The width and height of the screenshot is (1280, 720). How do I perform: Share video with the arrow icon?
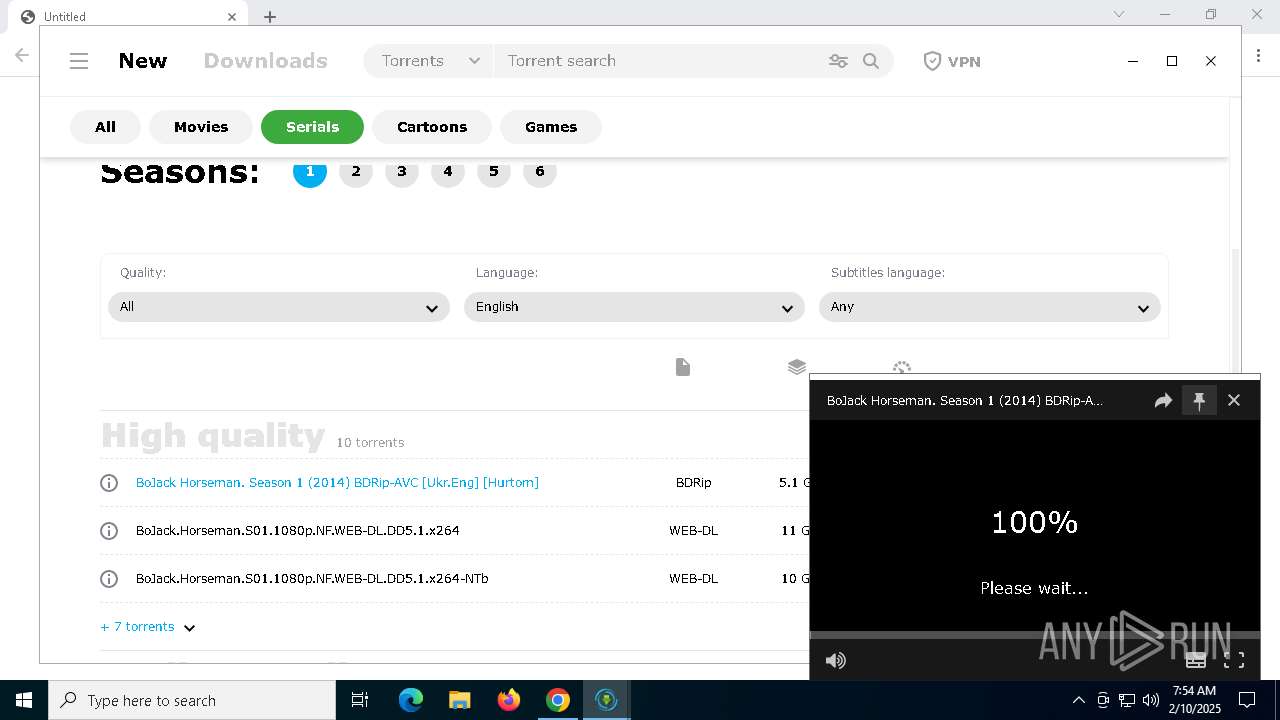pyautogui.click(x=1163, y=400)
